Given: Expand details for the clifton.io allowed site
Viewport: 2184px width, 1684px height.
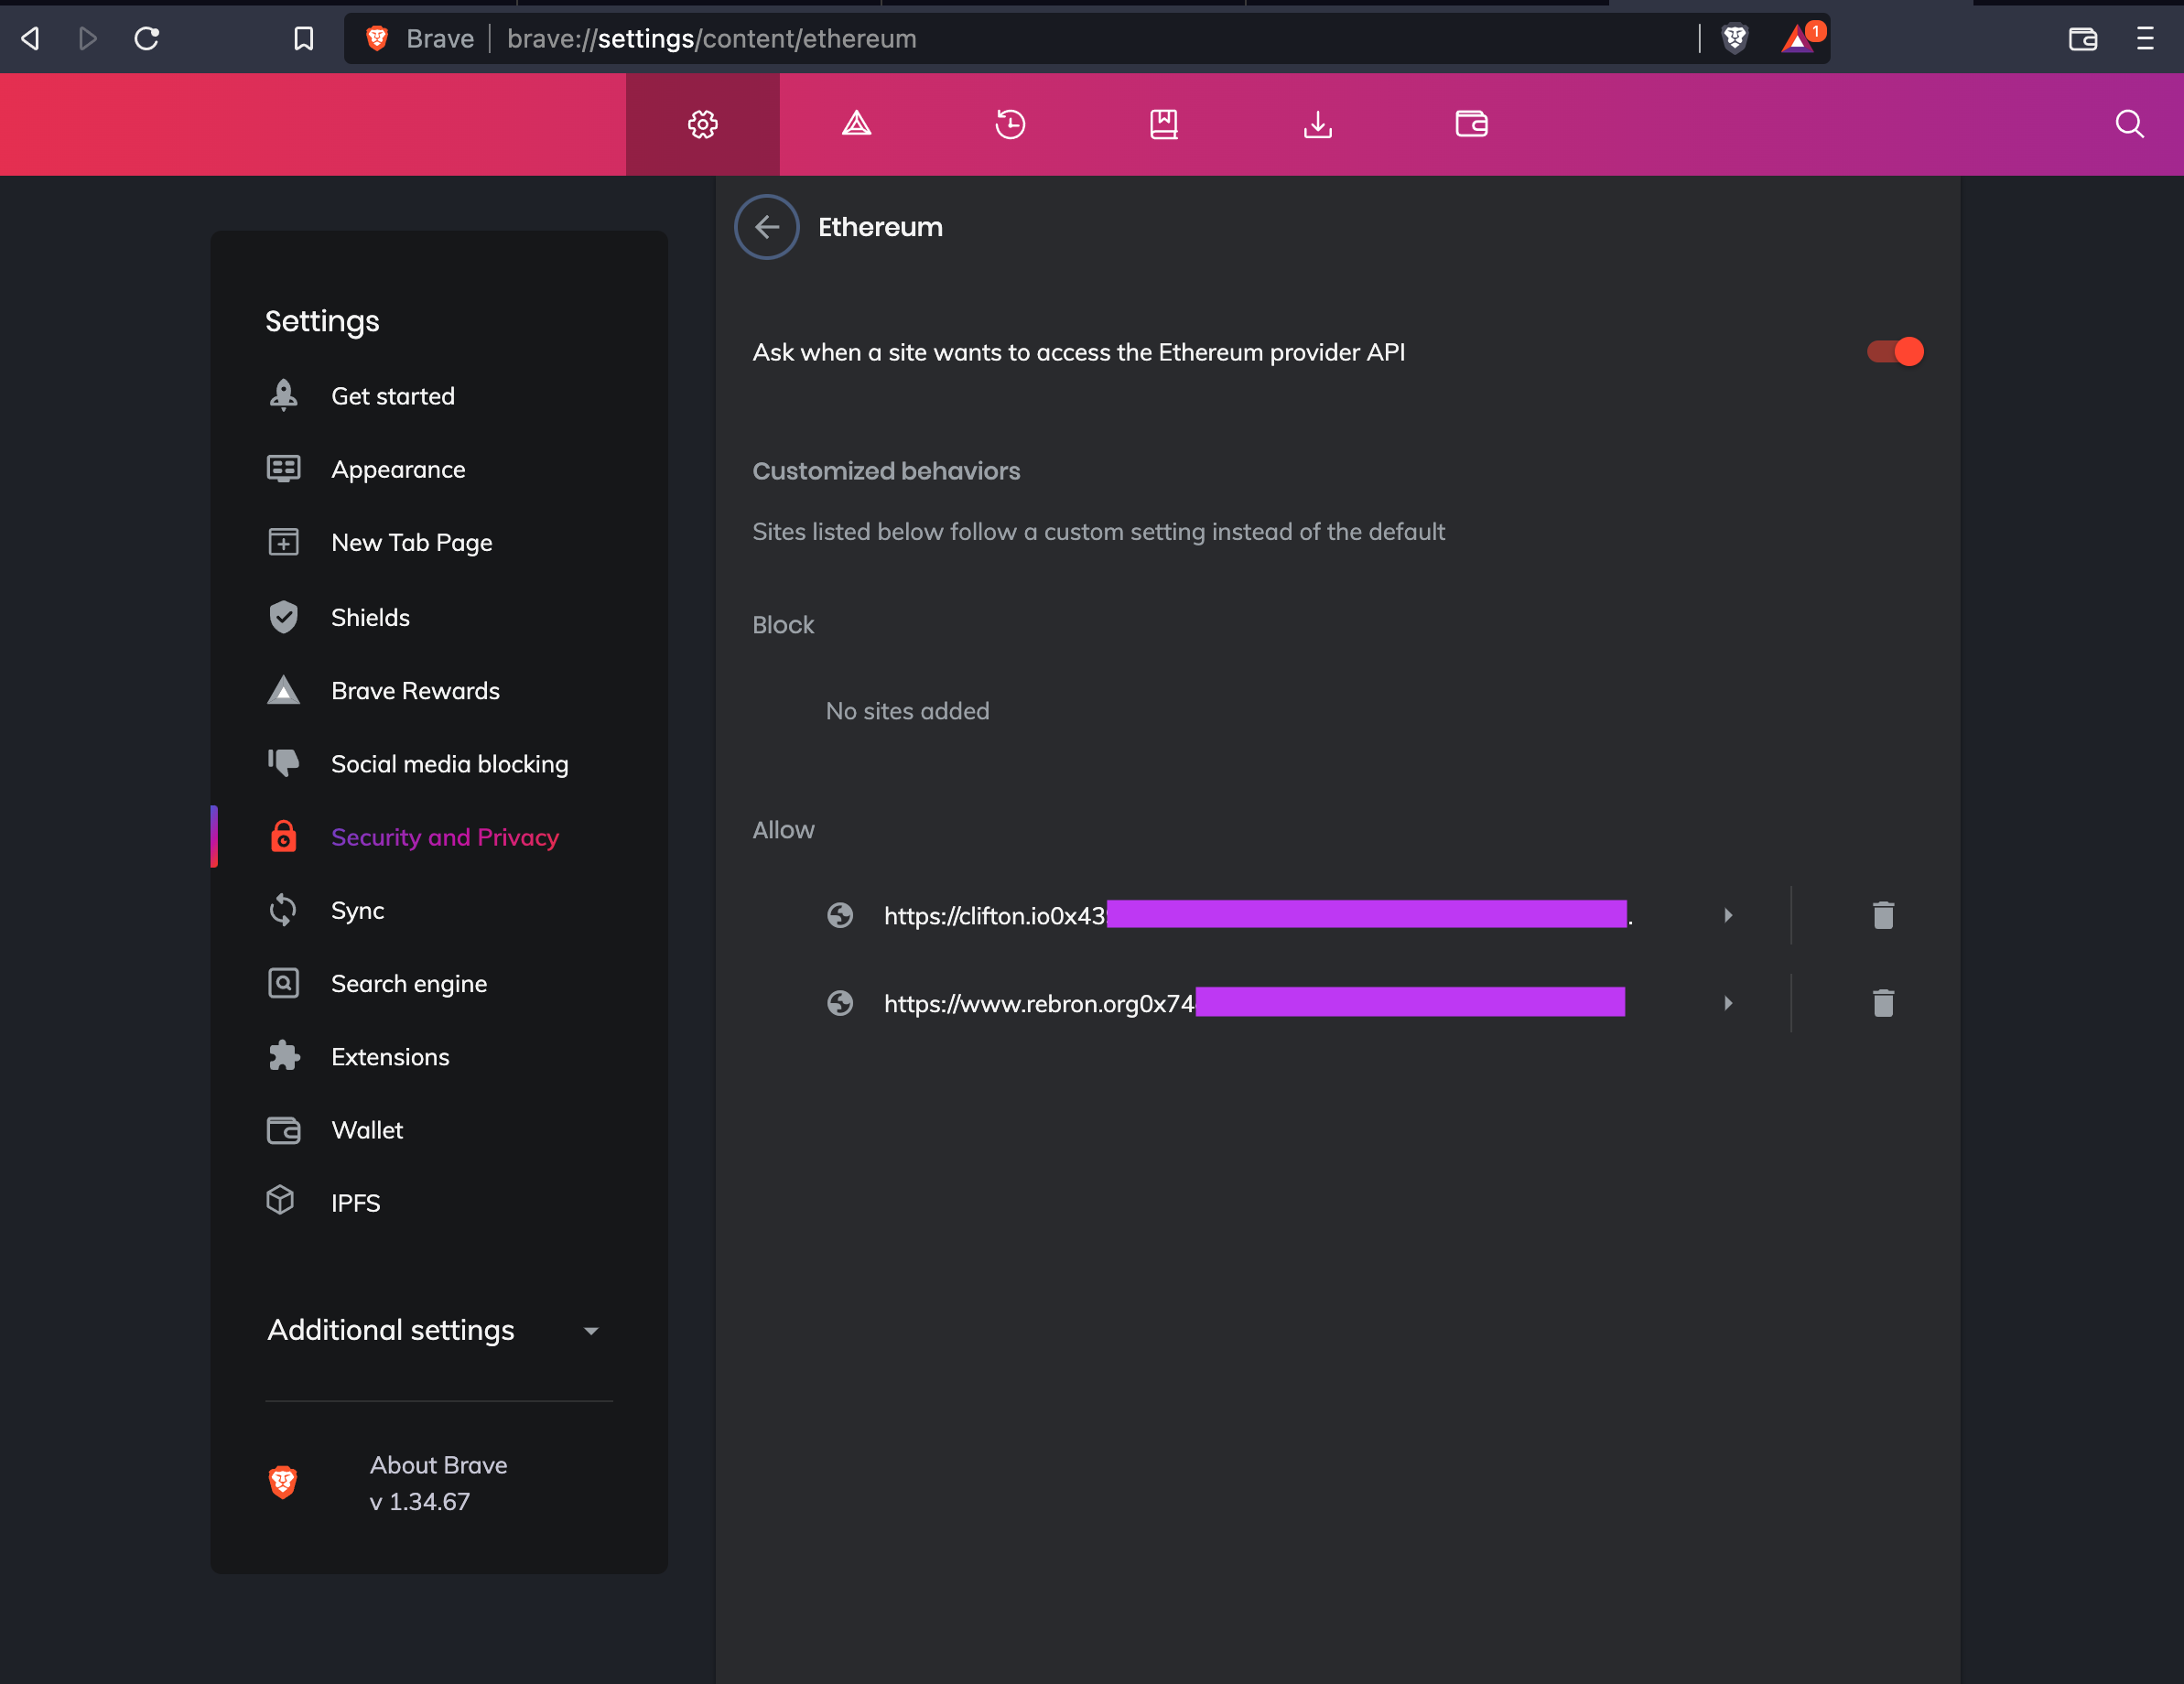Looking at the screenshot, I should point(1728,915).
